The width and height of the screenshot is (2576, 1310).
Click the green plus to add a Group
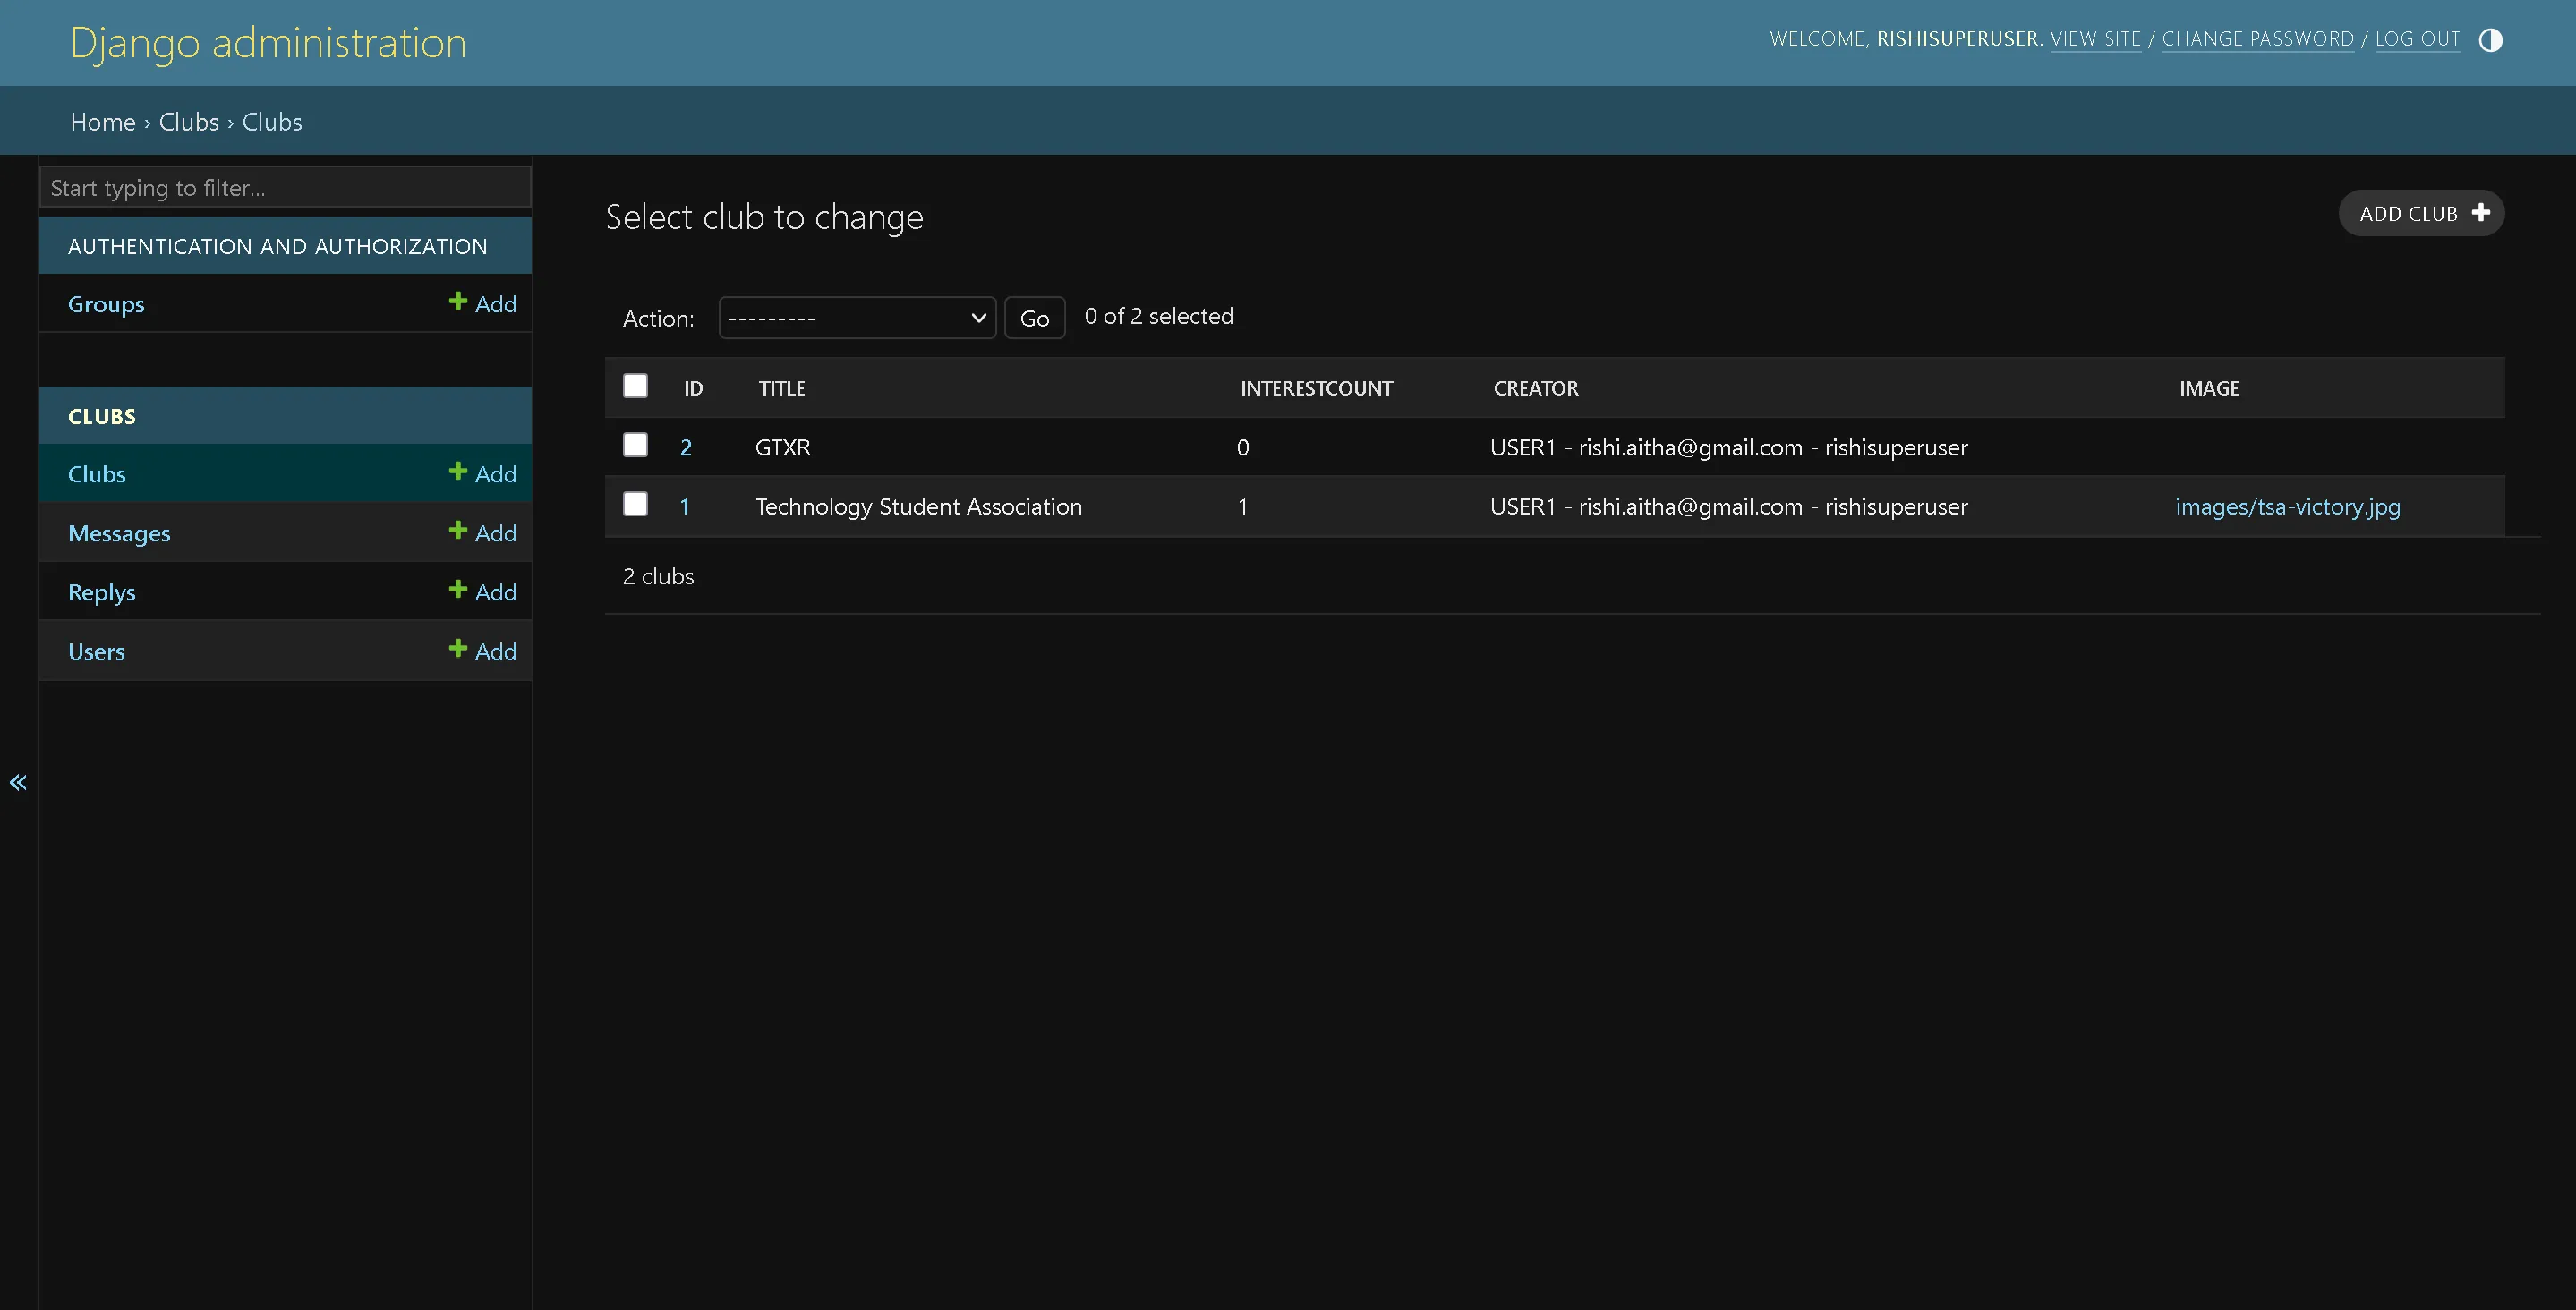(x=459, y=302)
